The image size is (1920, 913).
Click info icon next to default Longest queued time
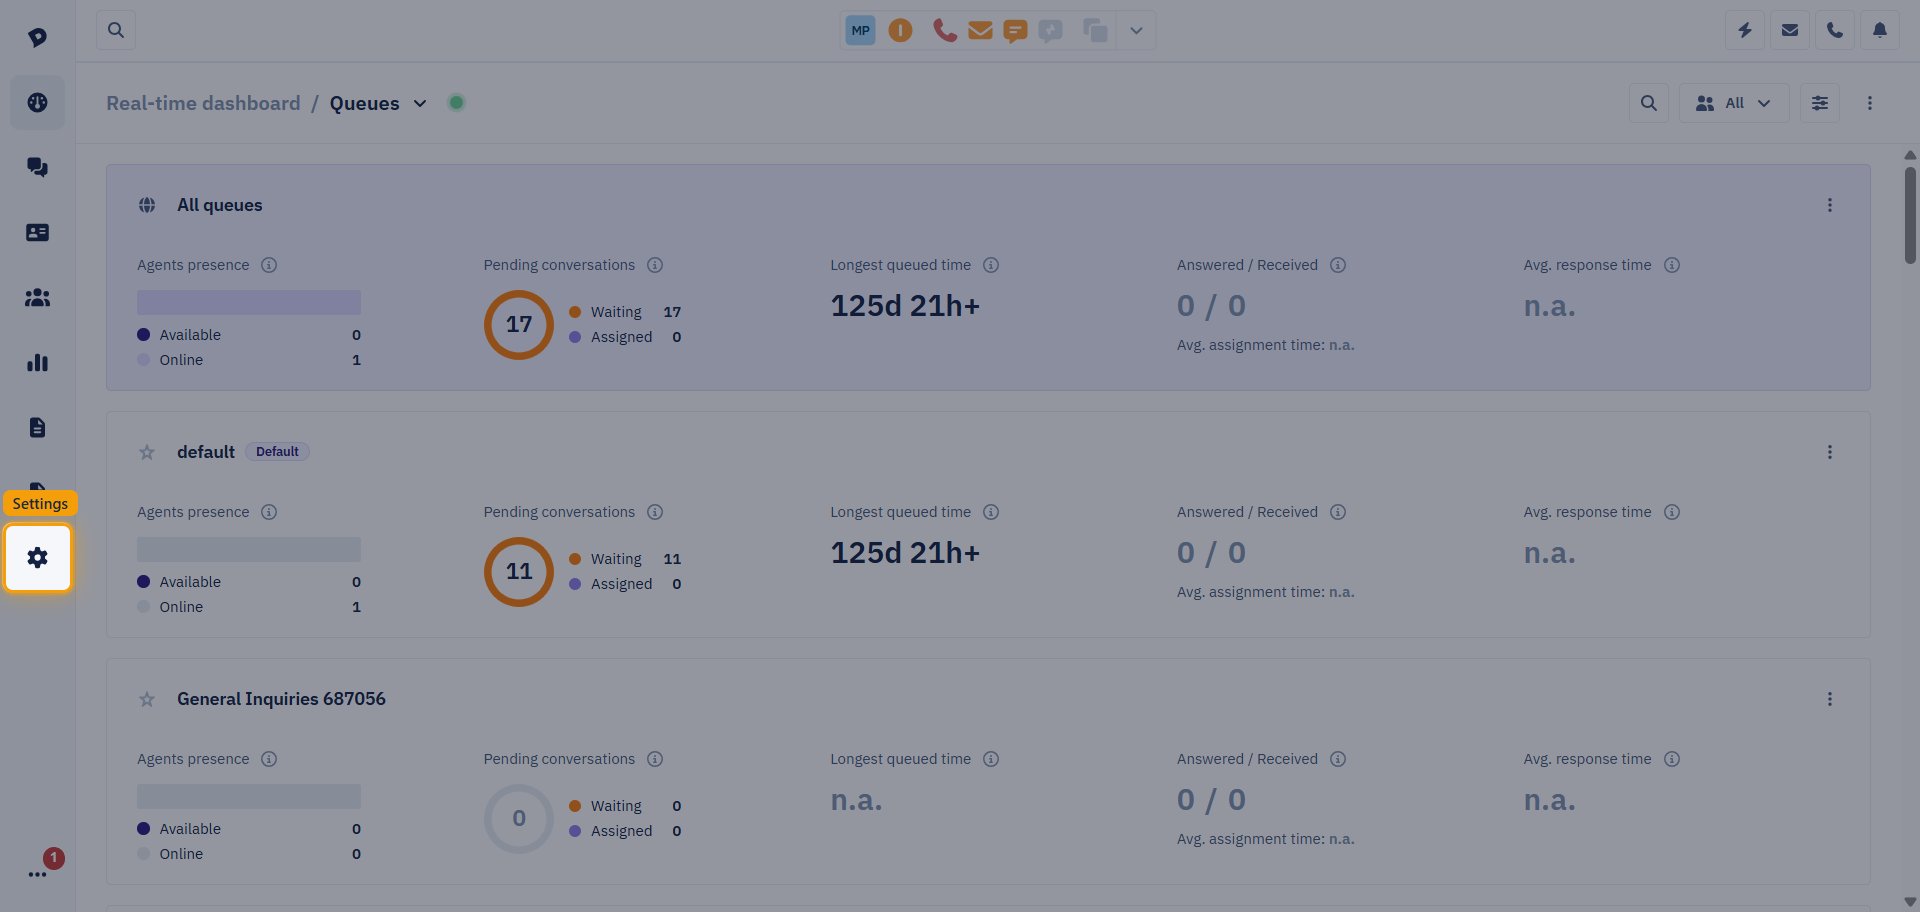point(991,512)
